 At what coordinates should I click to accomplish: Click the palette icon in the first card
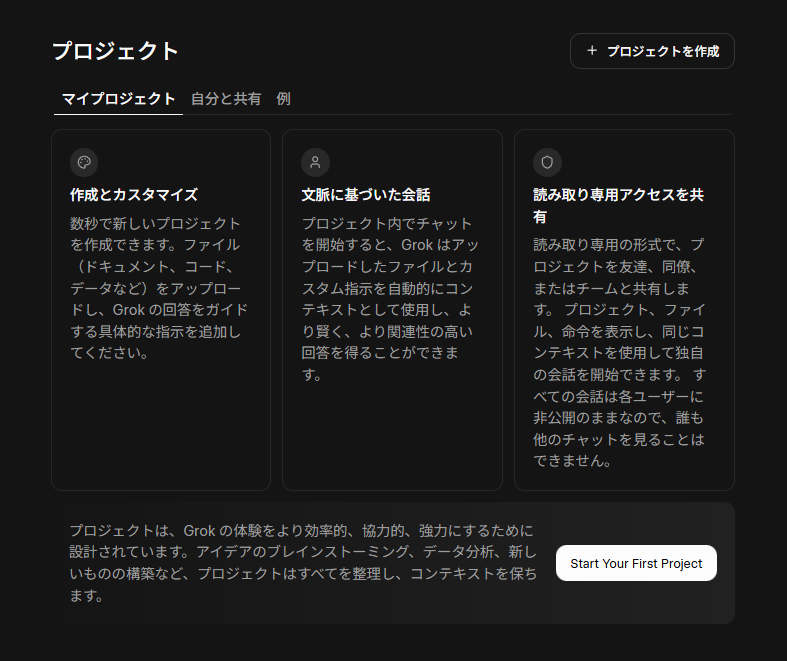84,162
